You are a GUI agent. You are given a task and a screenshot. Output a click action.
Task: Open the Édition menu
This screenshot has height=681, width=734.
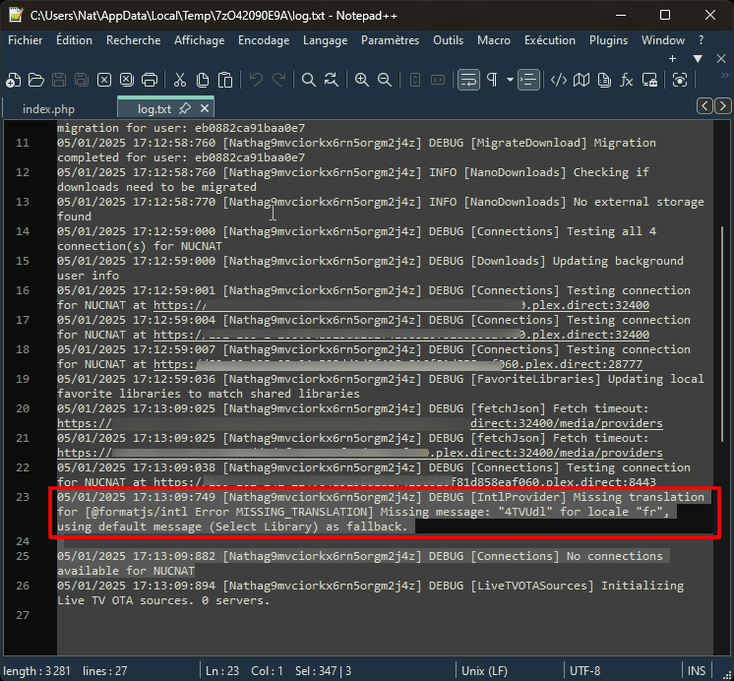point(74,40)
